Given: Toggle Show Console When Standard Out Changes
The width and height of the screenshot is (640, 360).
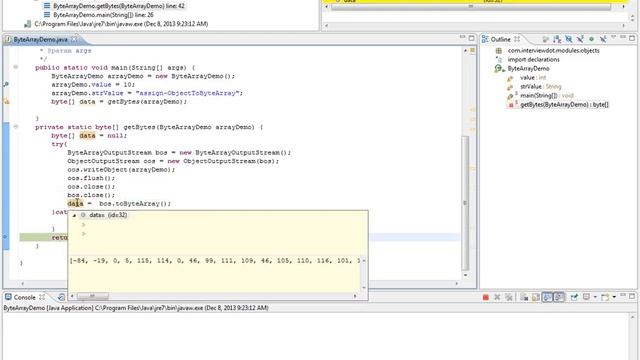Looking at the screenshot, I should tap(547, 297).
